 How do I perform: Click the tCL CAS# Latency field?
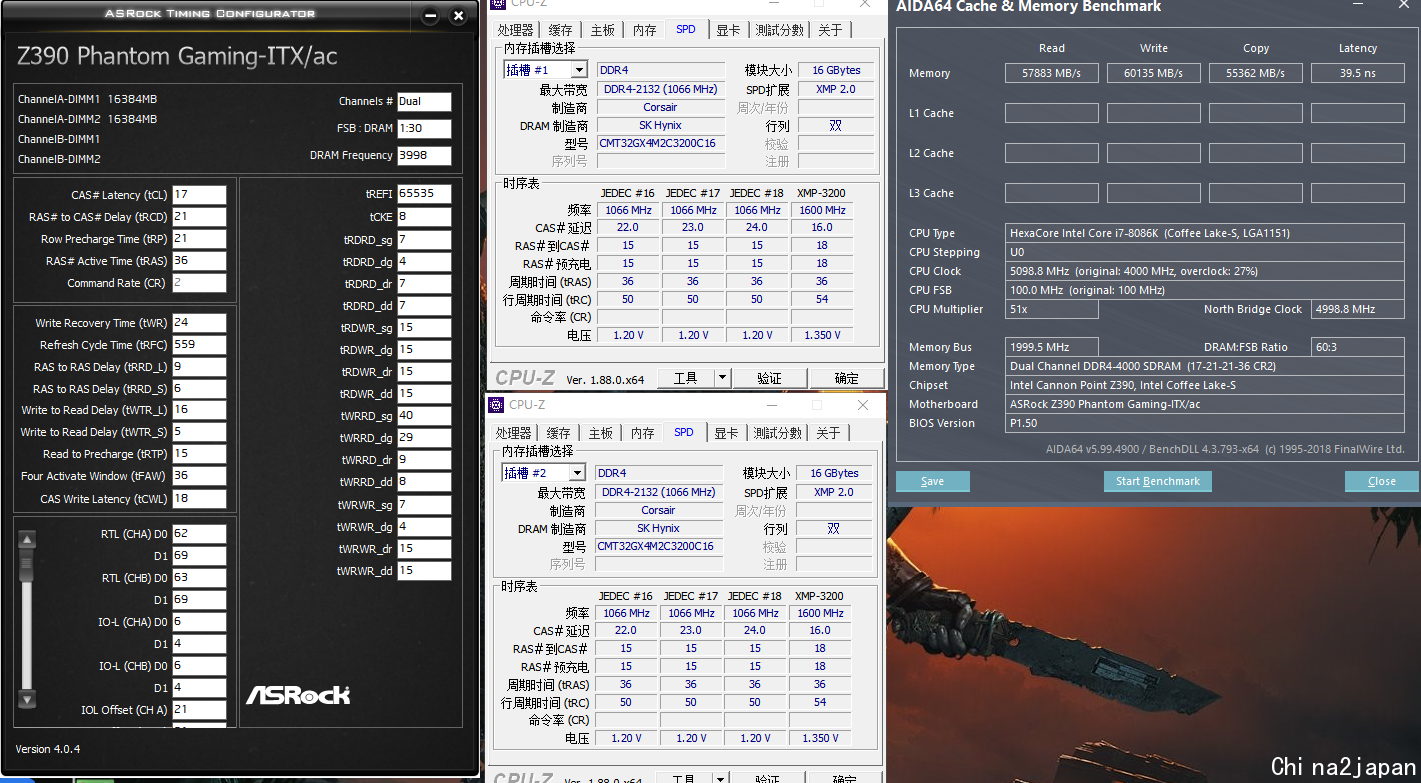199,195
